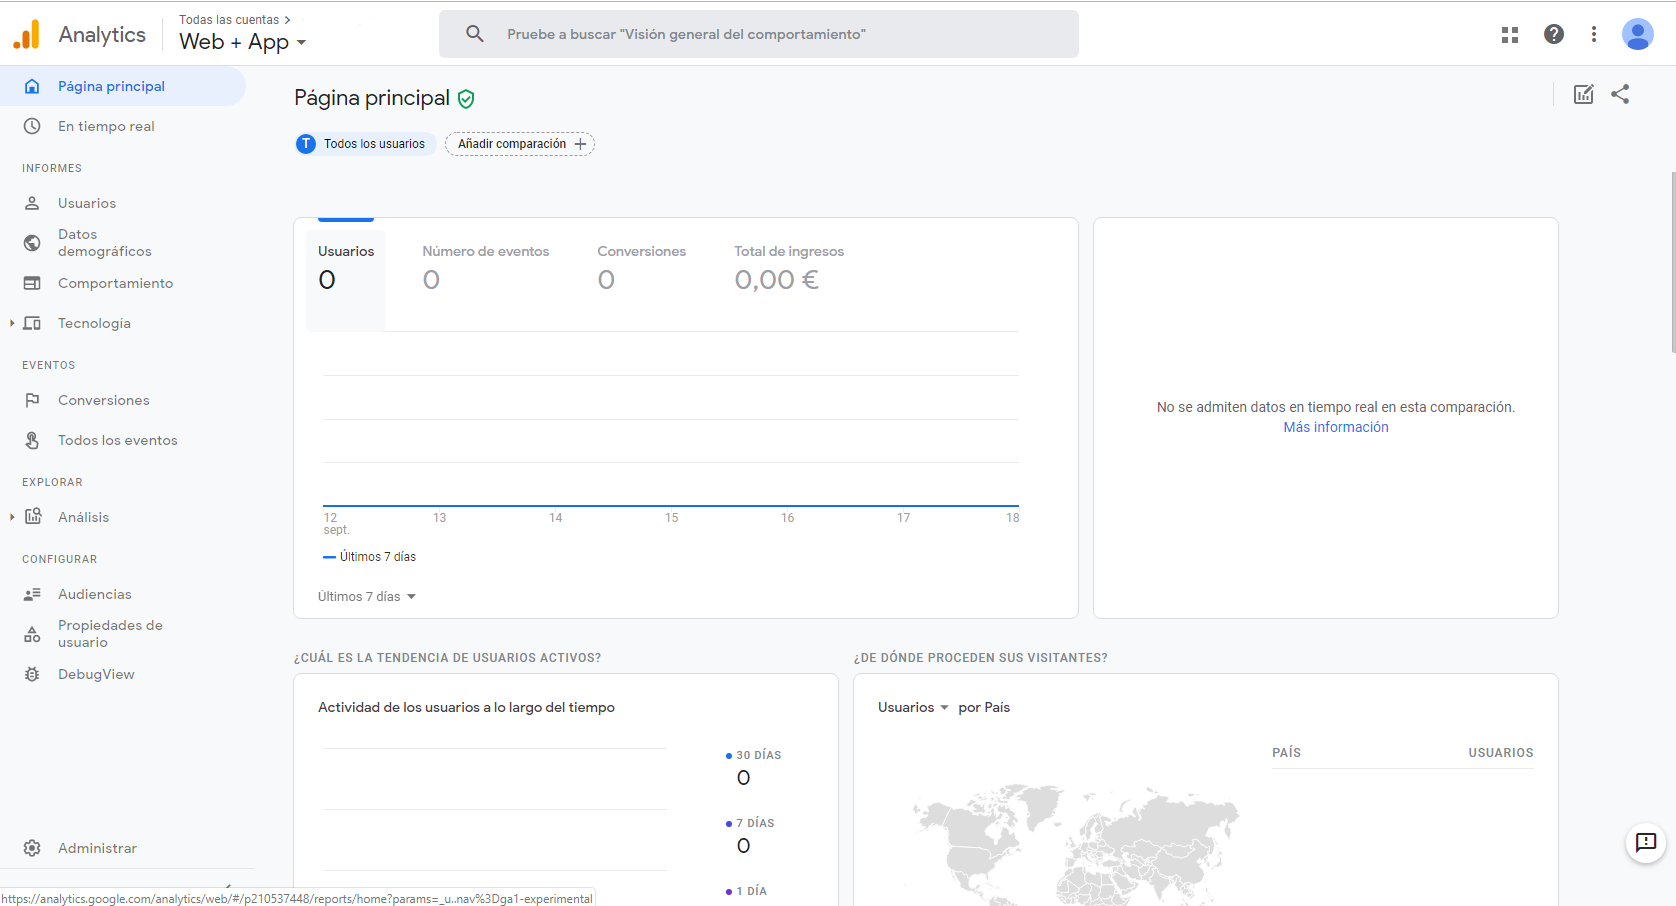Open the three-dot more options menu

tap(1594, 35)
